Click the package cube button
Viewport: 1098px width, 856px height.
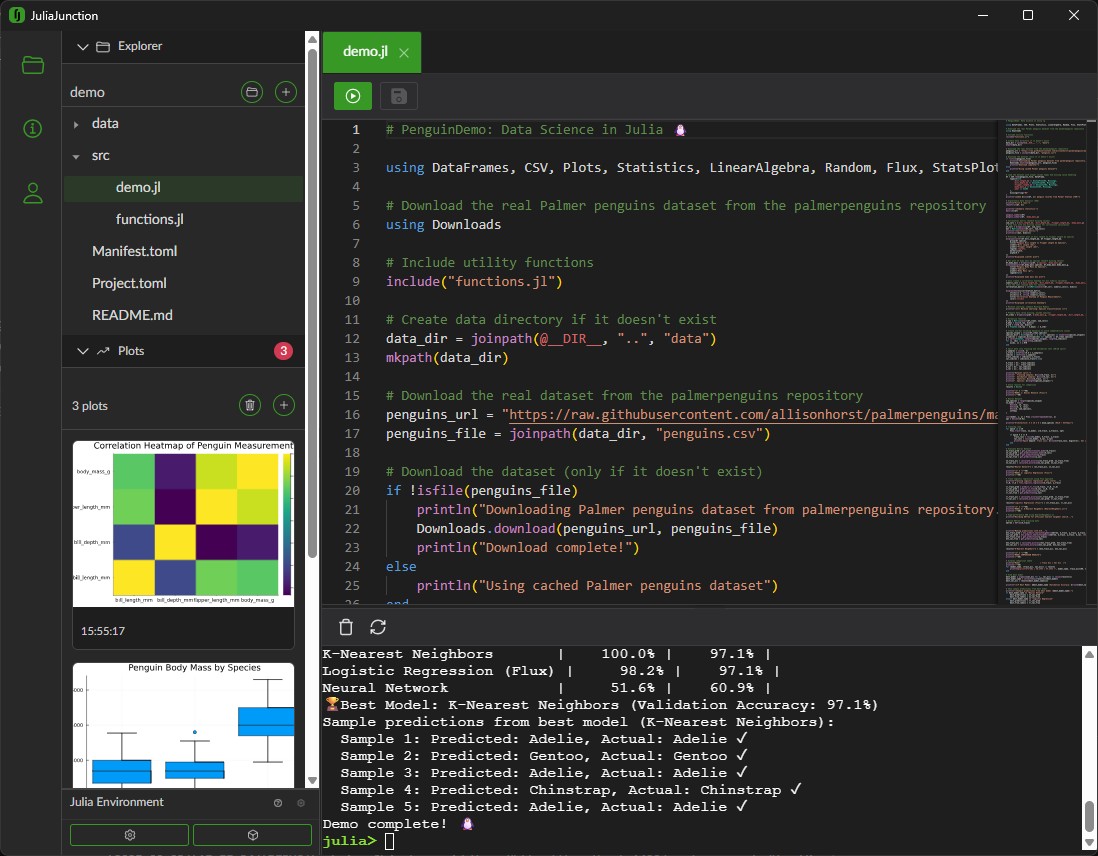coord(253,835)
